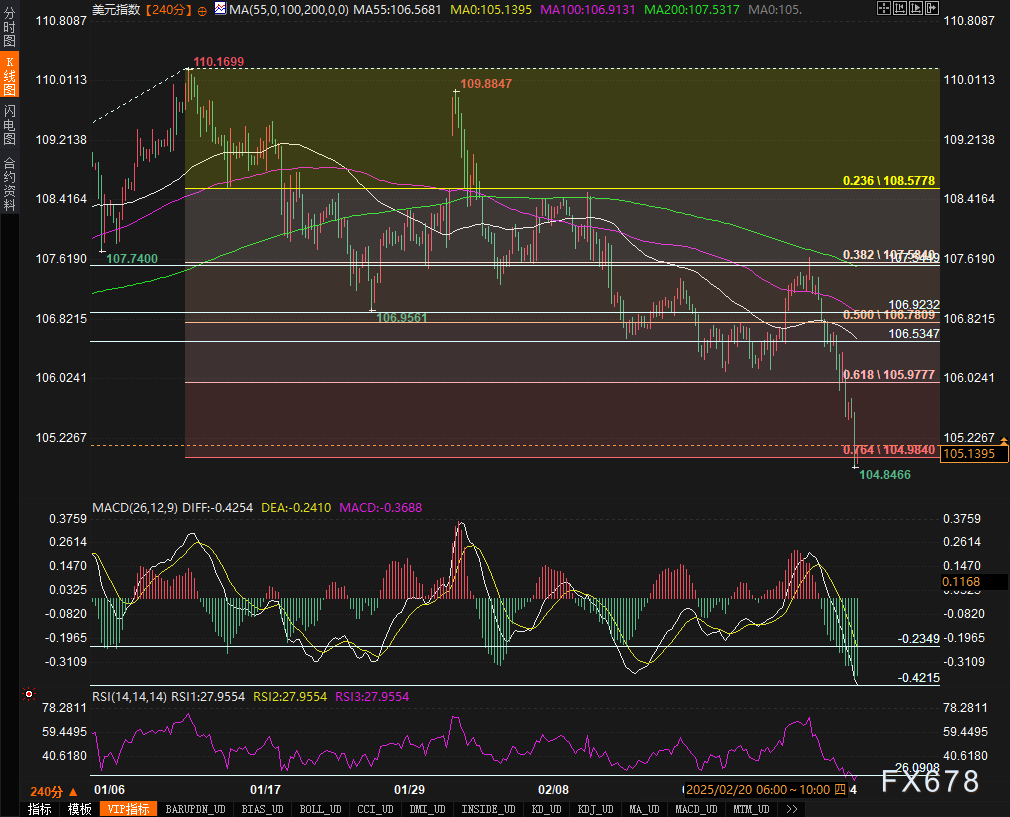Image resolution: width=1010 pixels, height=817 pixels.
Task: Expand the 240分 timeframe selector at bottom left
Action: (54, 790)
